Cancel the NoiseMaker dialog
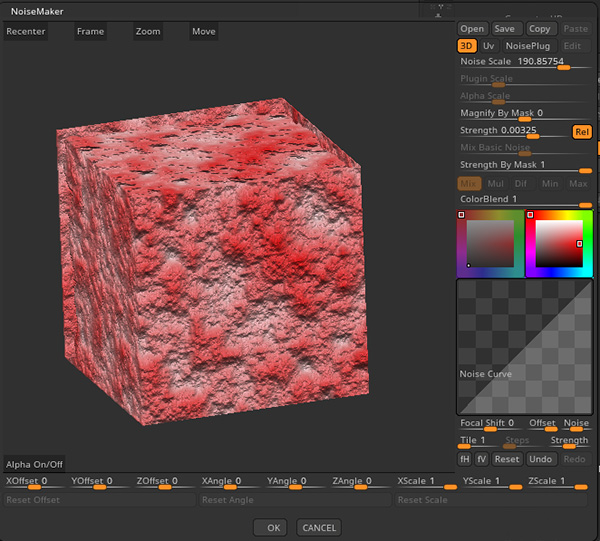Screen dimensions: 600x541 pyautogui.click(x=318, y=527)
